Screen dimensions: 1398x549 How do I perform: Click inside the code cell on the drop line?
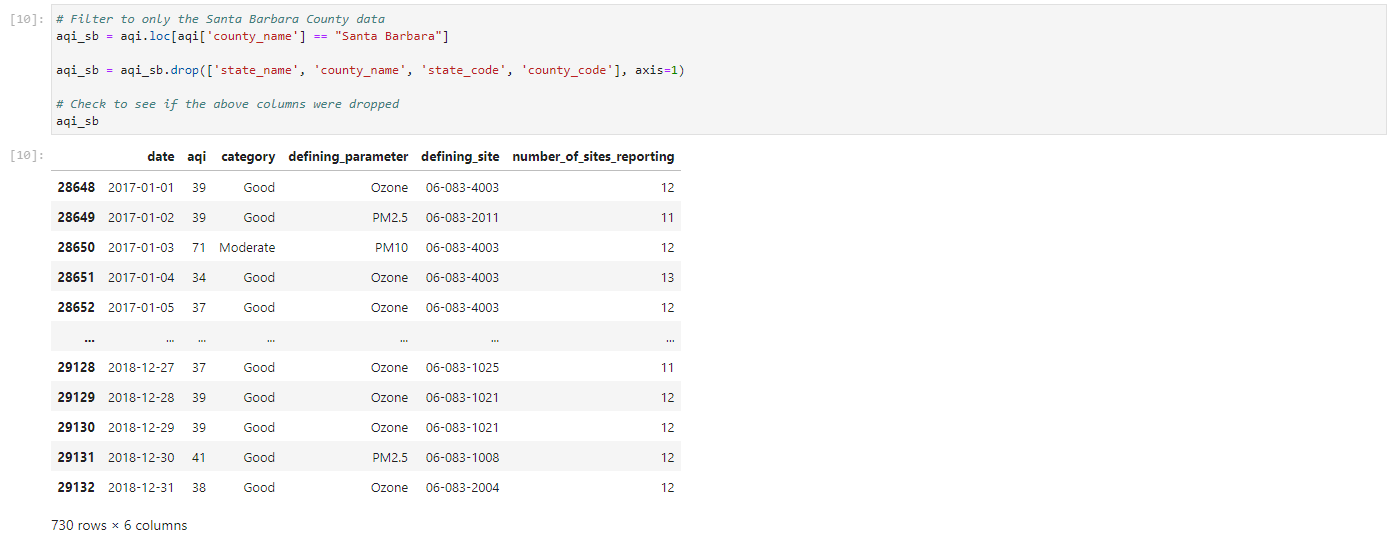point(370,70)
